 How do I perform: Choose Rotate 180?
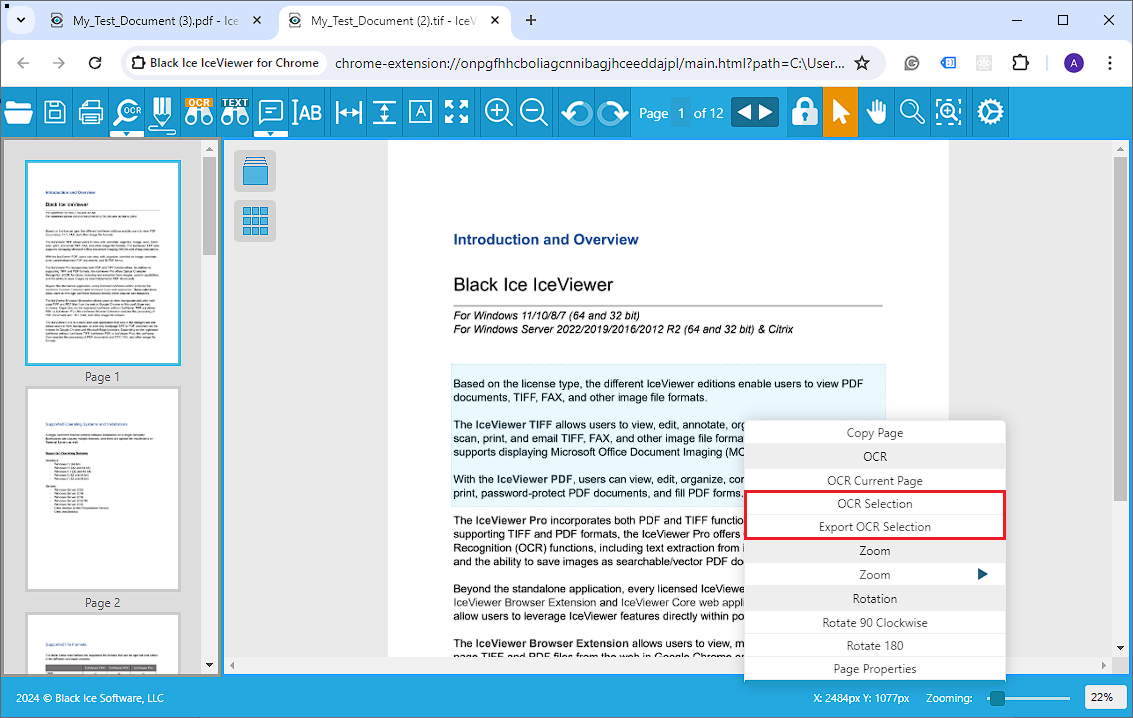pyautogui.click(x=874, y=646)
